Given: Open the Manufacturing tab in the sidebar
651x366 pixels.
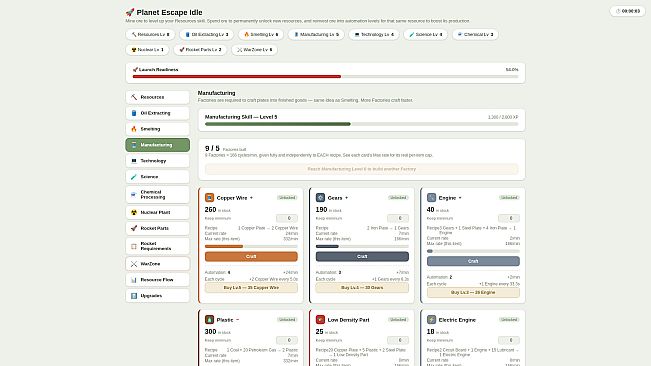Looking at the screenshot, I should click(x=157, y=145).
